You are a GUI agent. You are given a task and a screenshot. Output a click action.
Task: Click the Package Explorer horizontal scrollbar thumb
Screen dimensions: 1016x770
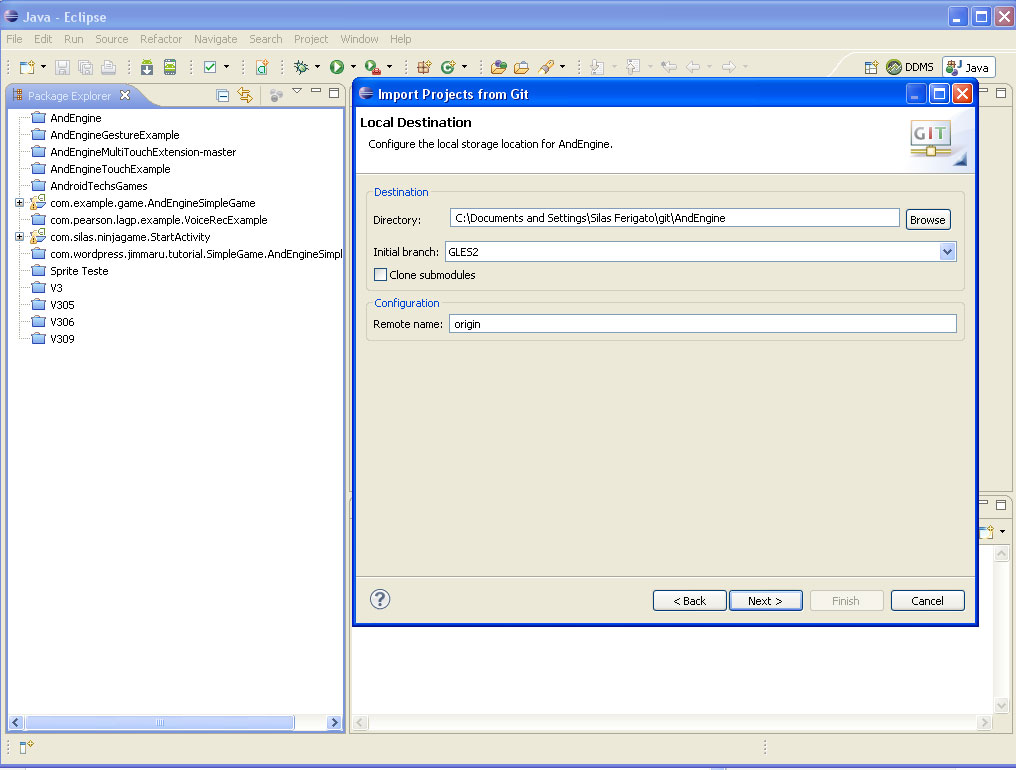pos(159,722)
